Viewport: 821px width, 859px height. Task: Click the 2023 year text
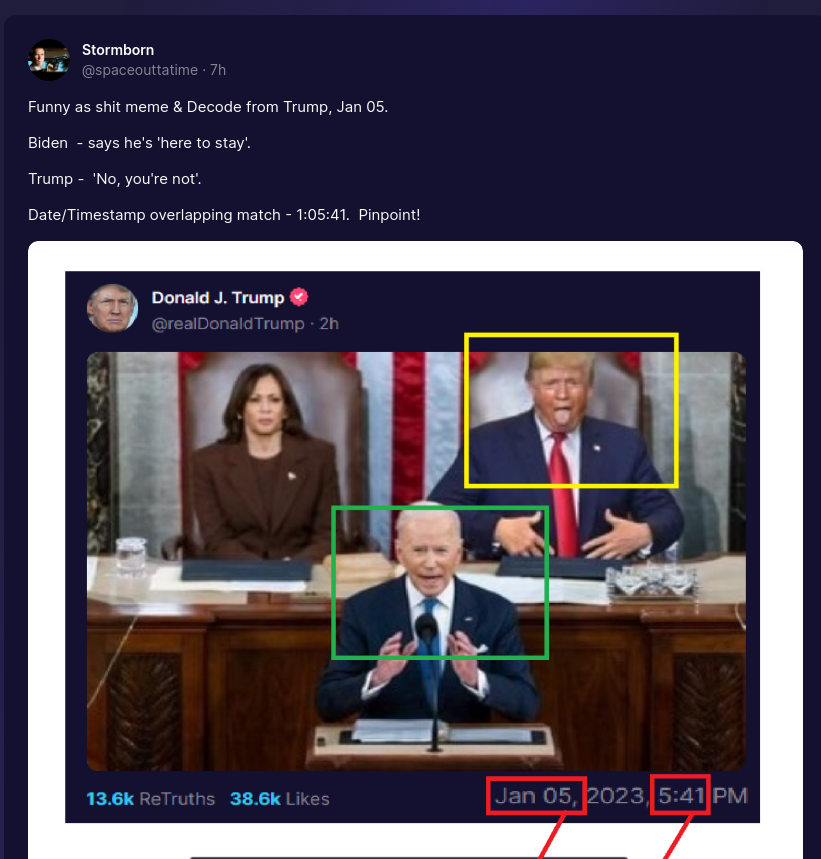616,795
